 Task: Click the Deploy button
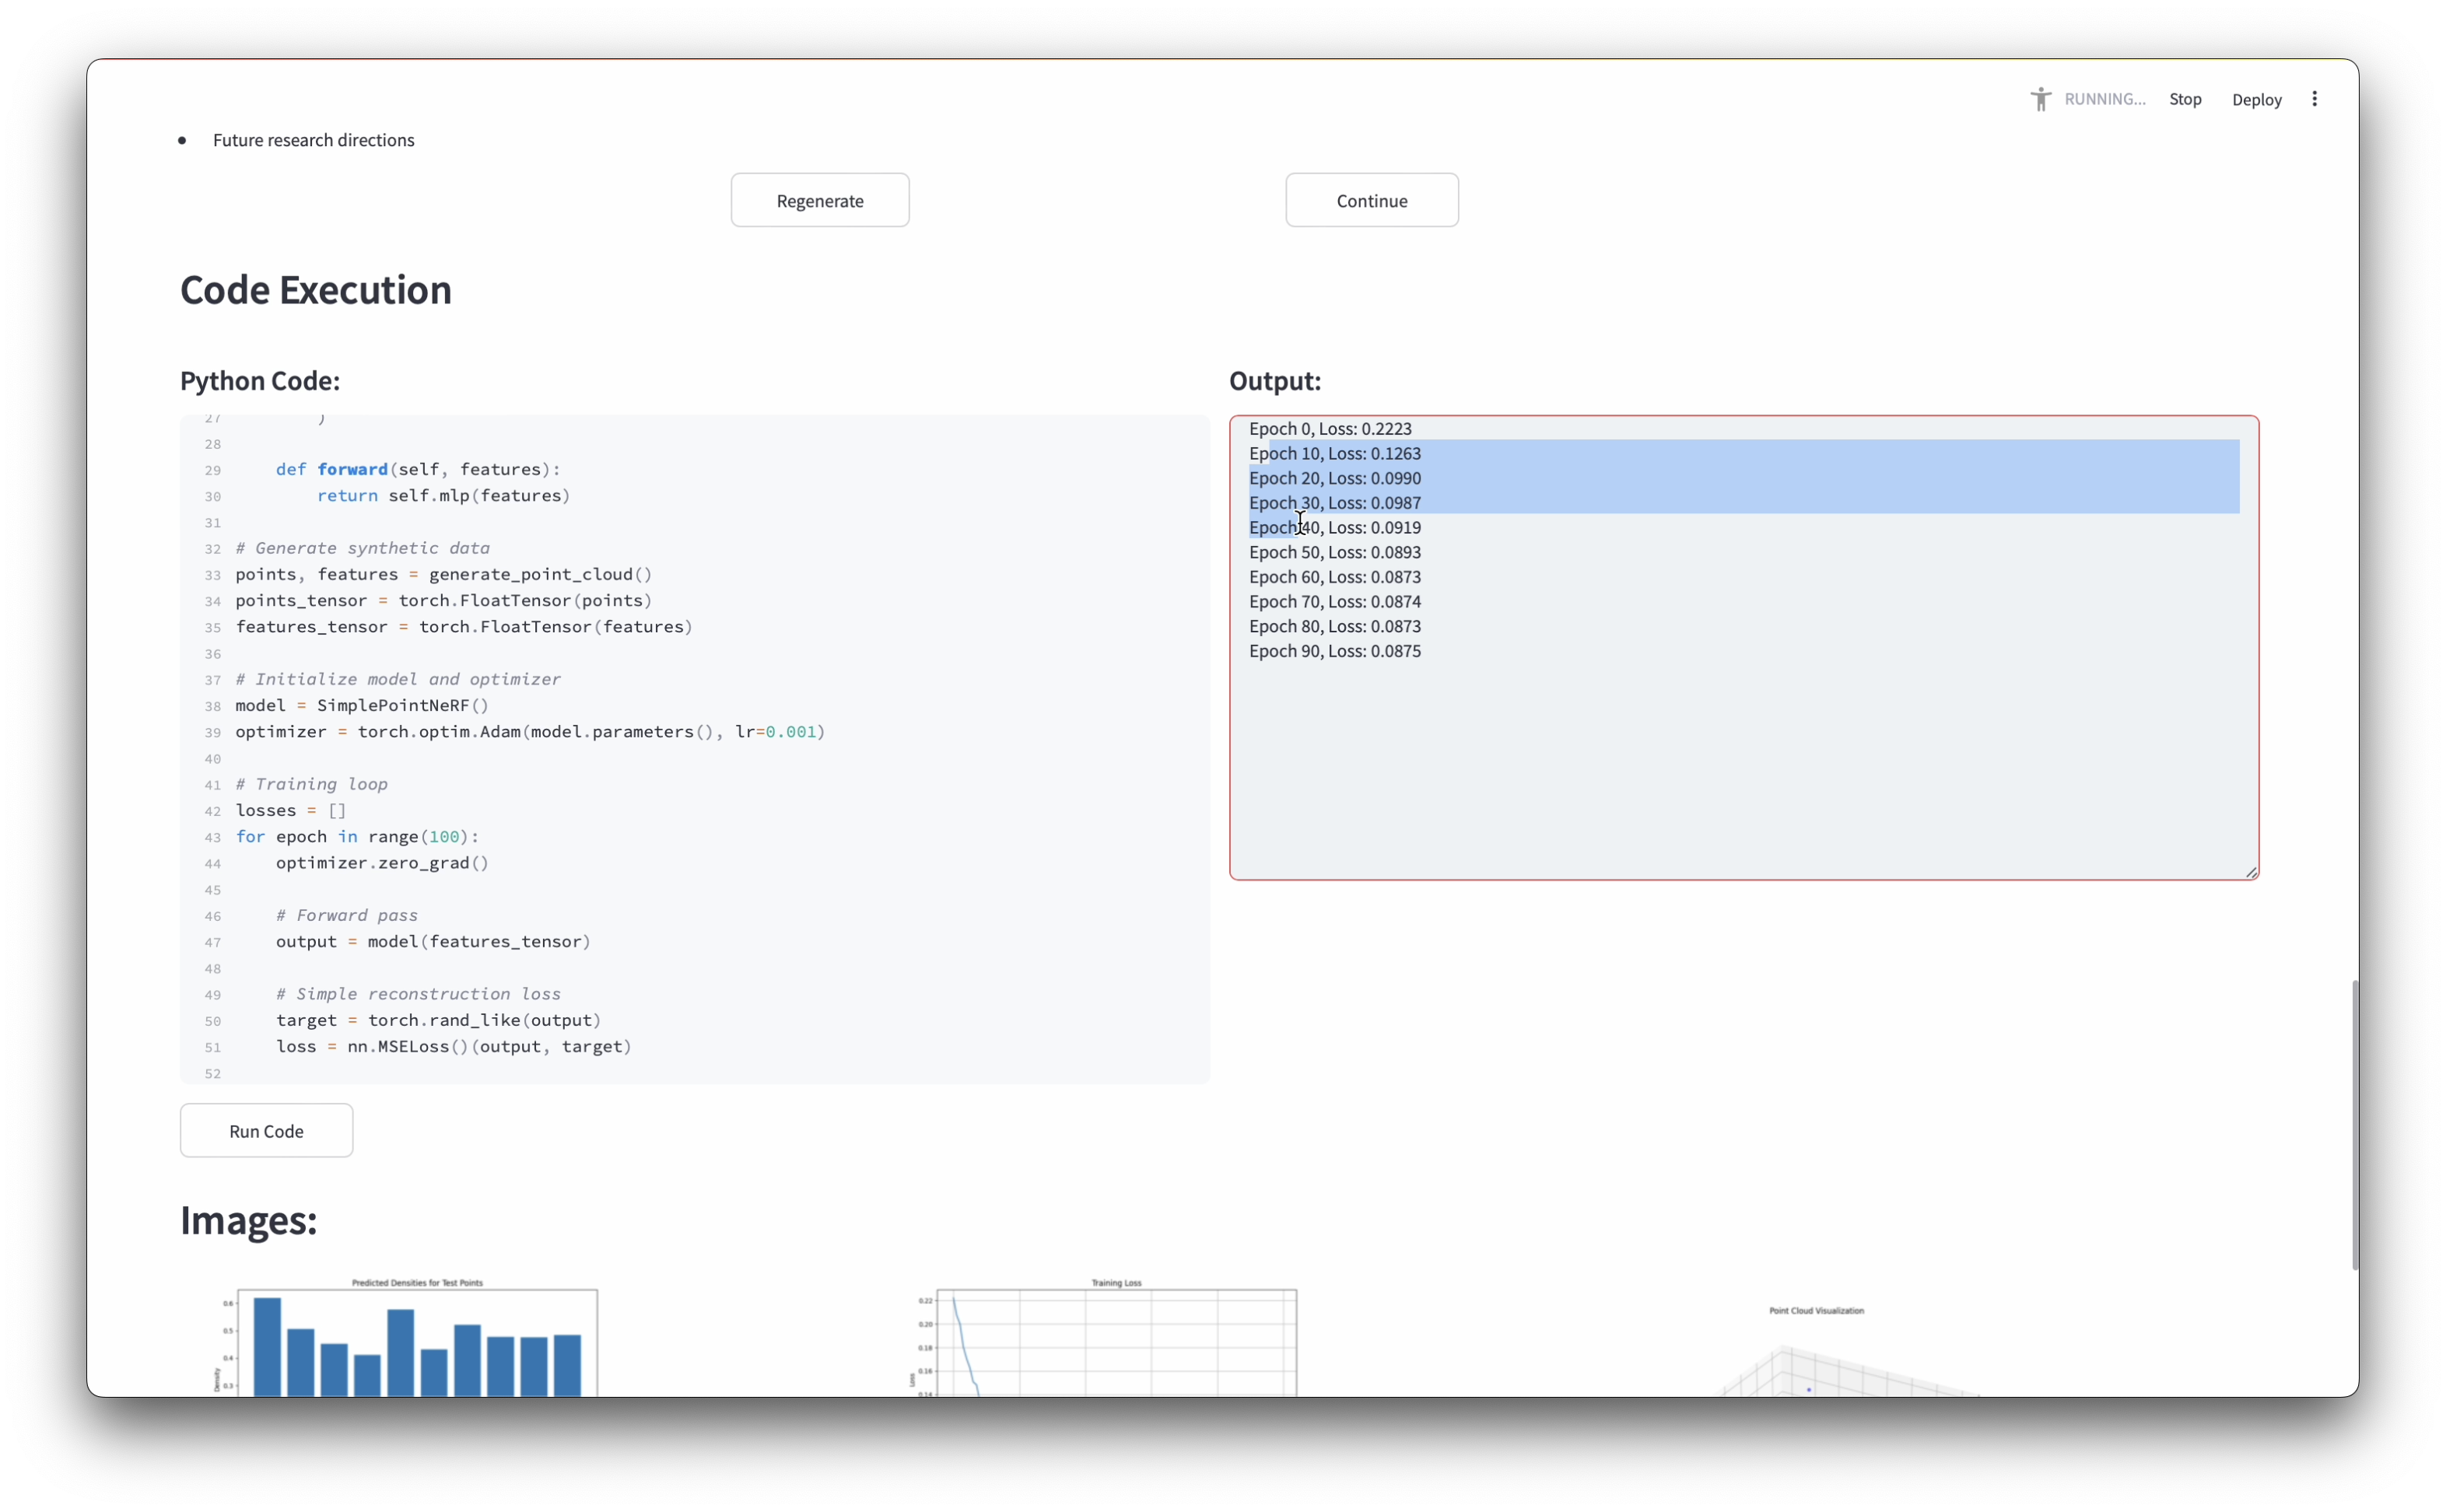coord(2256,100)
